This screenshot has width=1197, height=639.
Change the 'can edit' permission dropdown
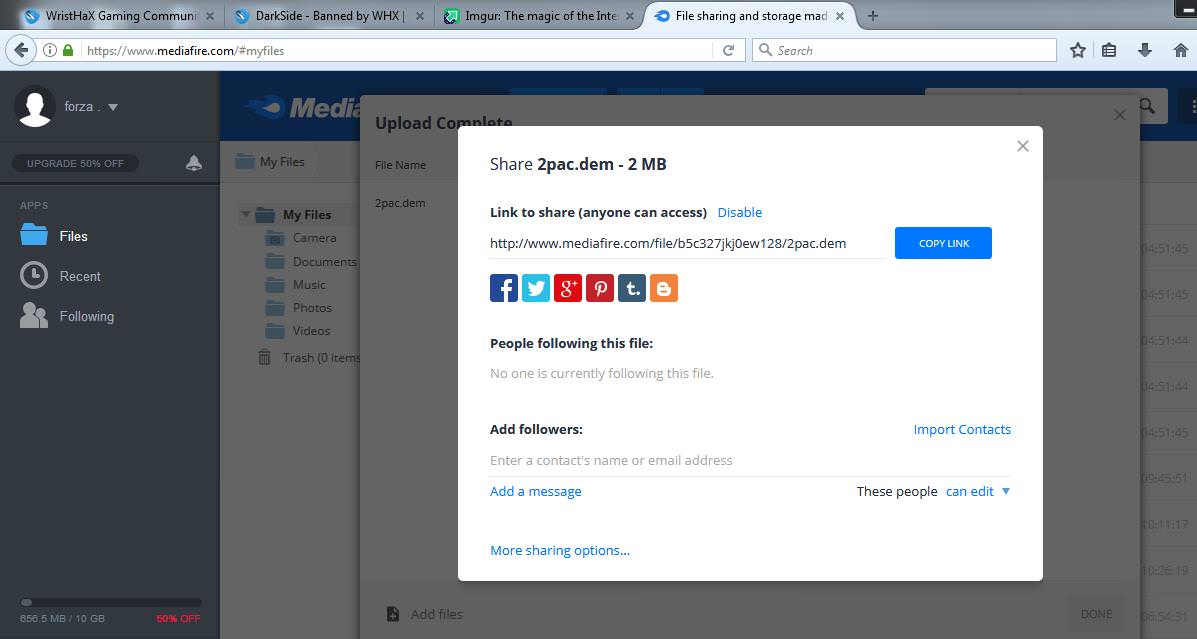pos(978,491)
